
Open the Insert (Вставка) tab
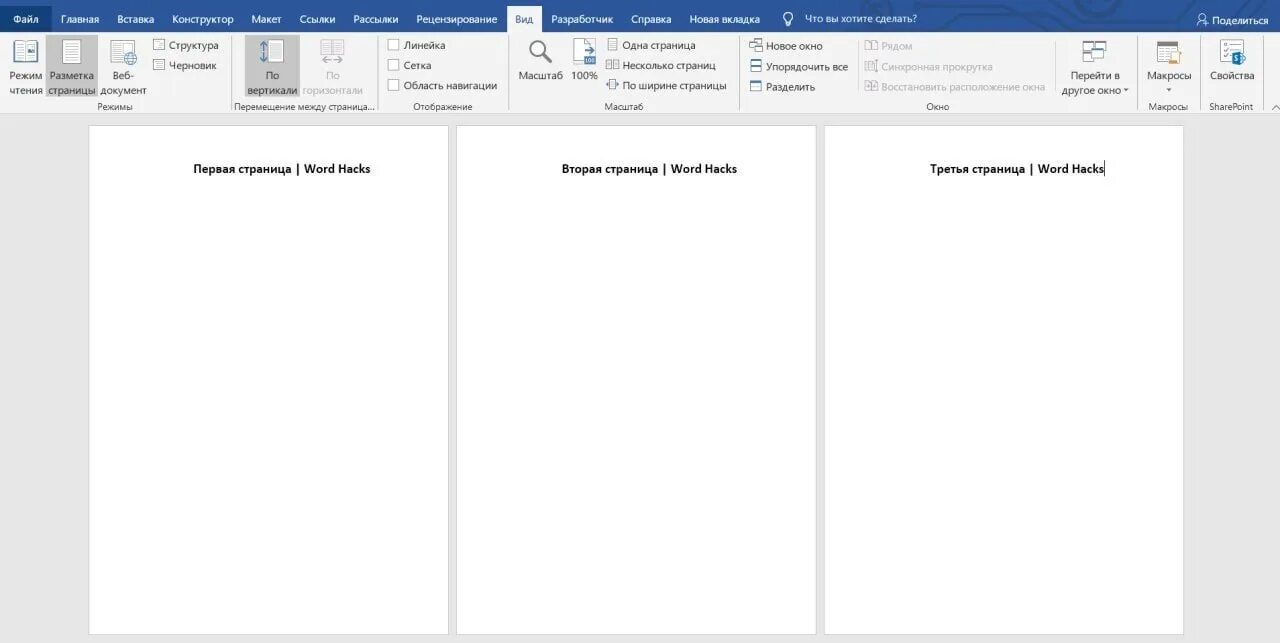[135, 19]
